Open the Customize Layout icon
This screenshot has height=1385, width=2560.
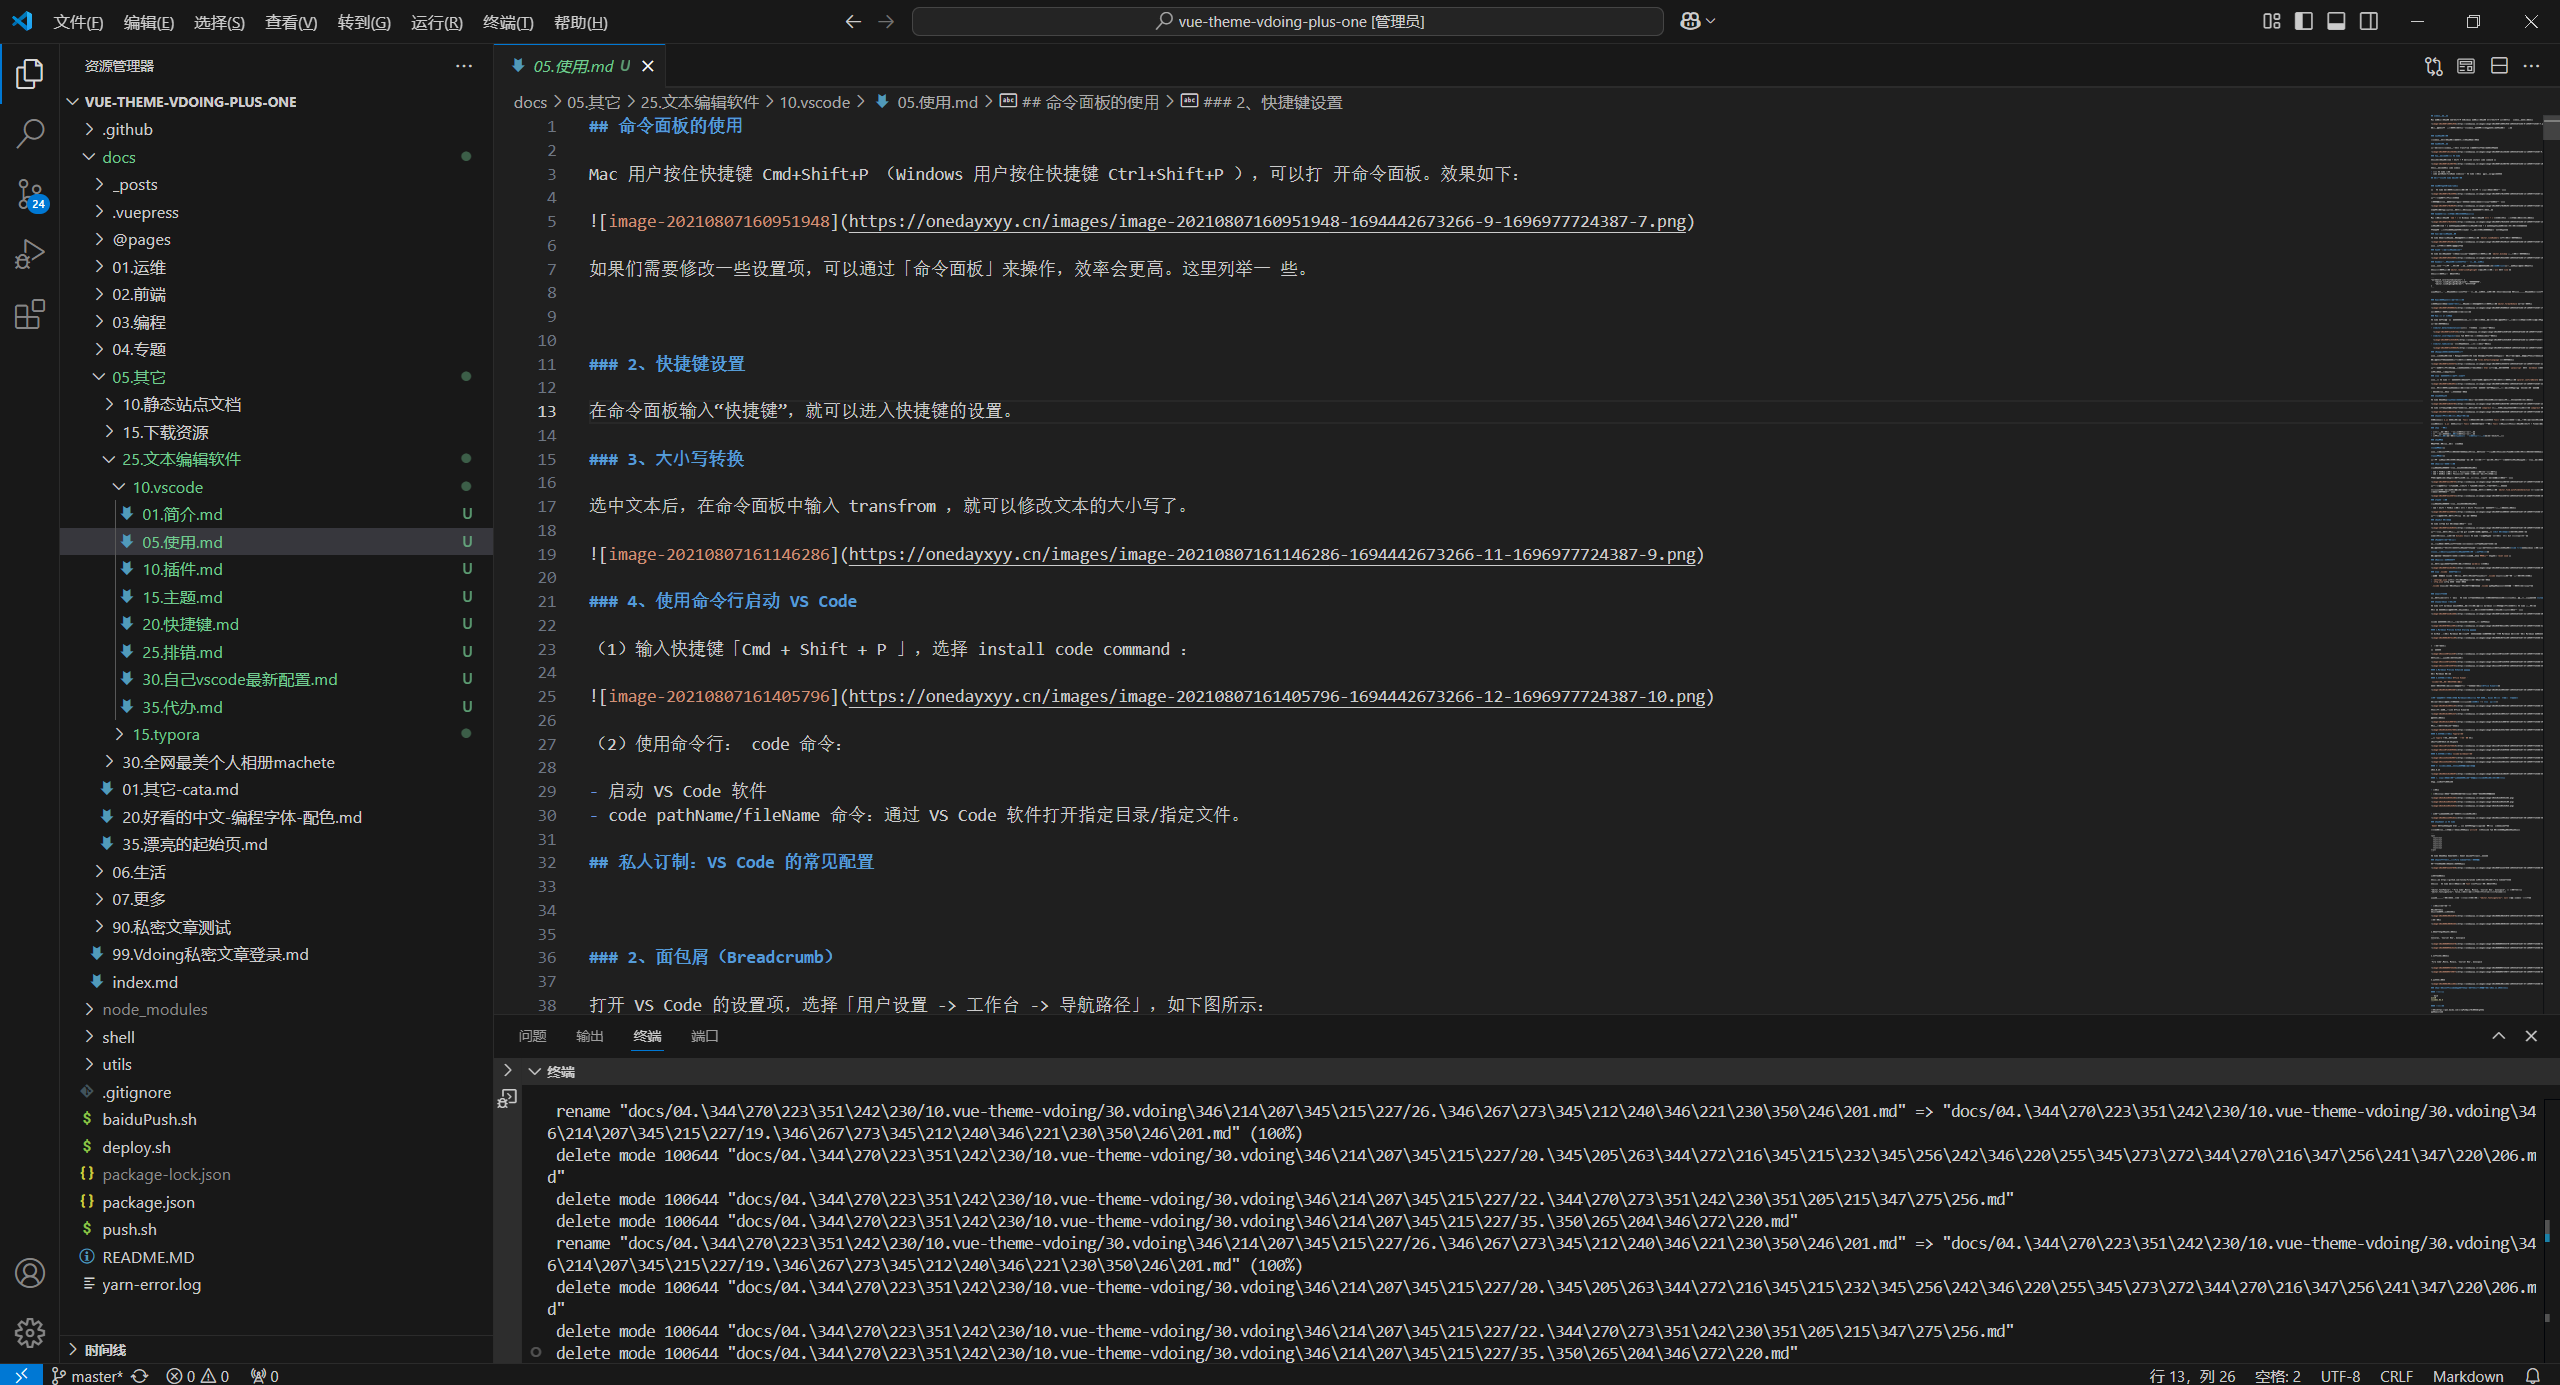point(2272,21)
